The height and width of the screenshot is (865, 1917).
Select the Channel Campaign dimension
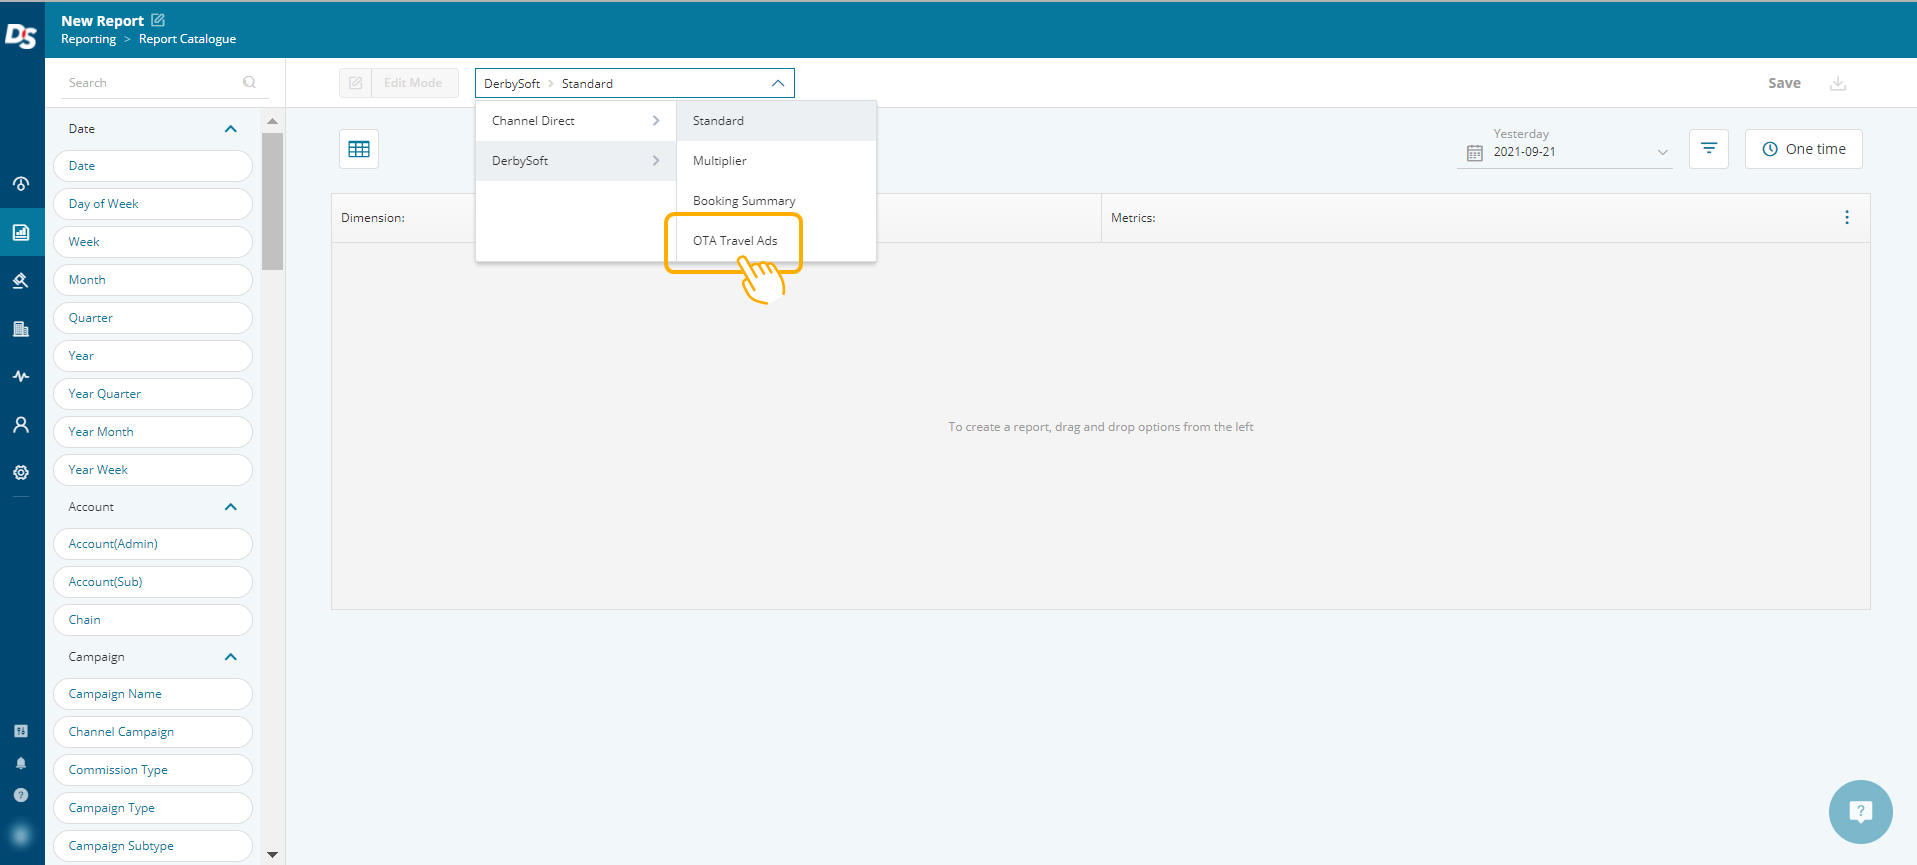click(153, 732)
